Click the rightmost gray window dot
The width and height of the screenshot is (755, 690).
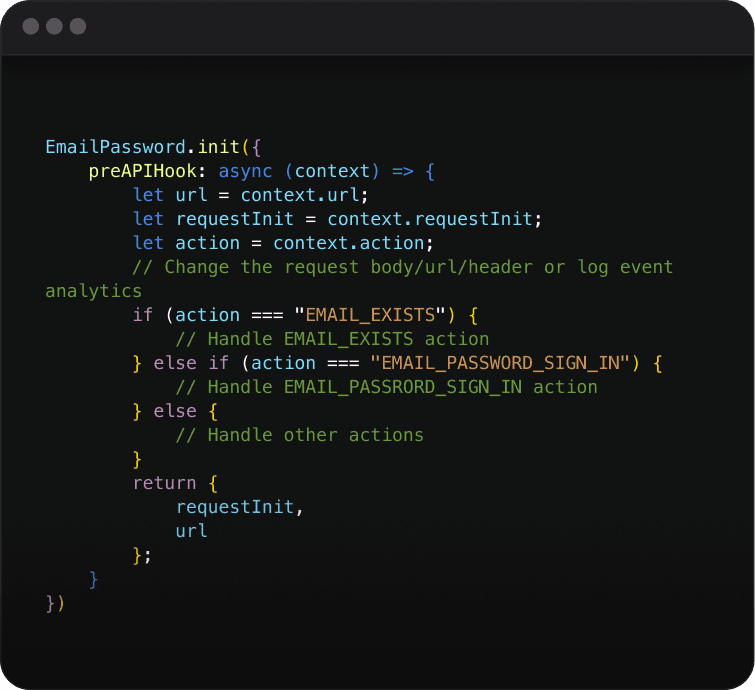coord(77,26)
